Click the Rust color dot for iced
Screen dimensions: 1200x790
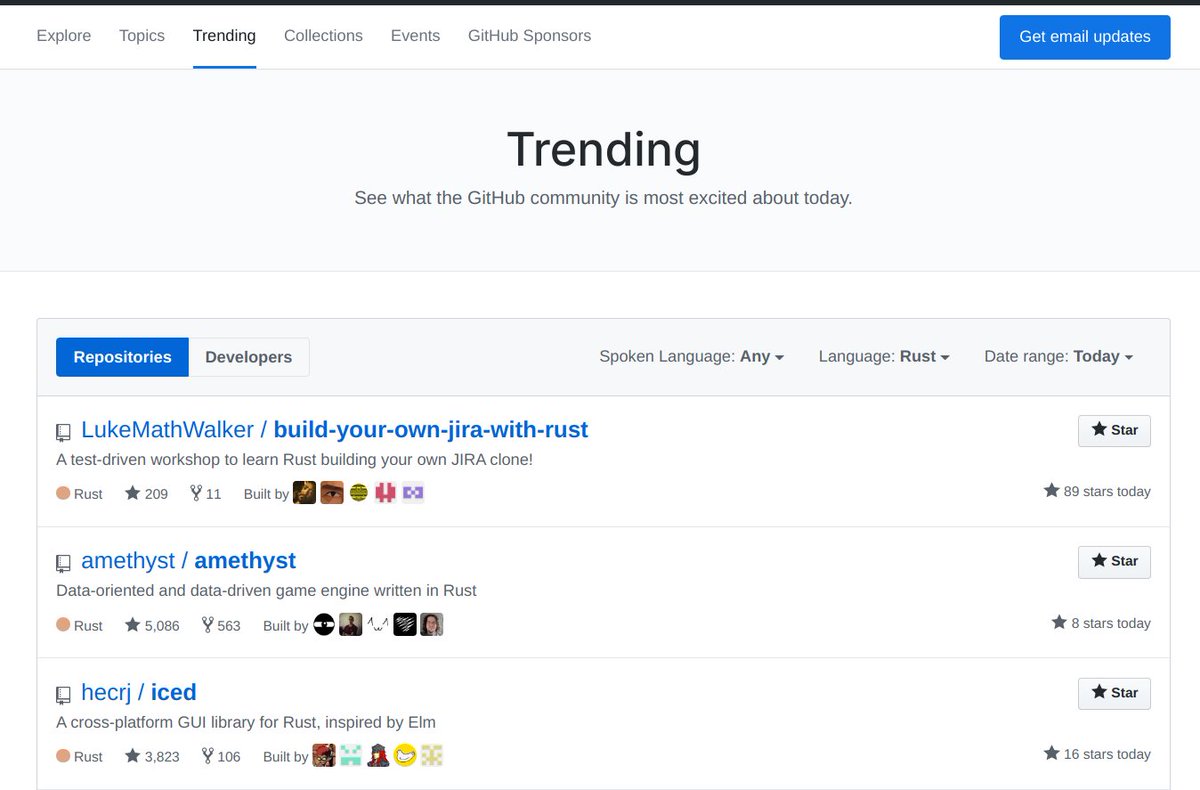63,756
